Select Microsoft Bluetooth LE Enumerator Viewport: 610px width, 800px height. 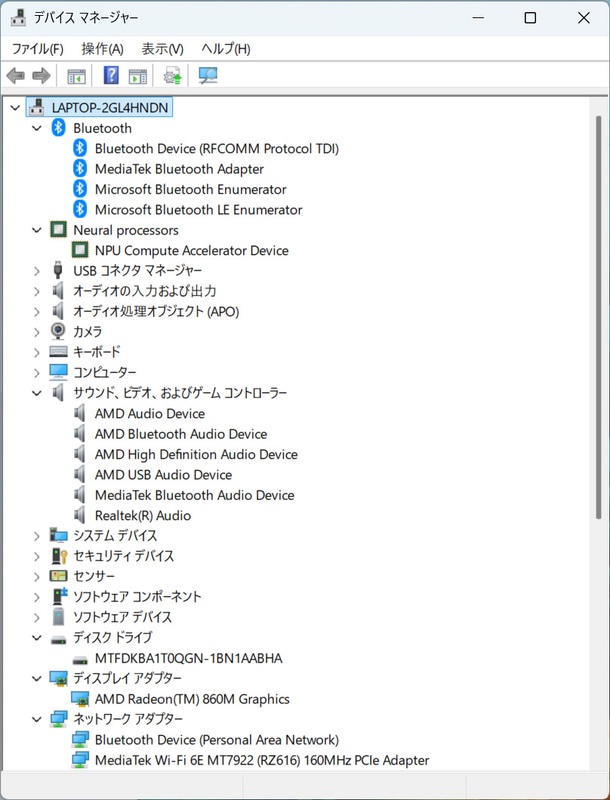198,210
